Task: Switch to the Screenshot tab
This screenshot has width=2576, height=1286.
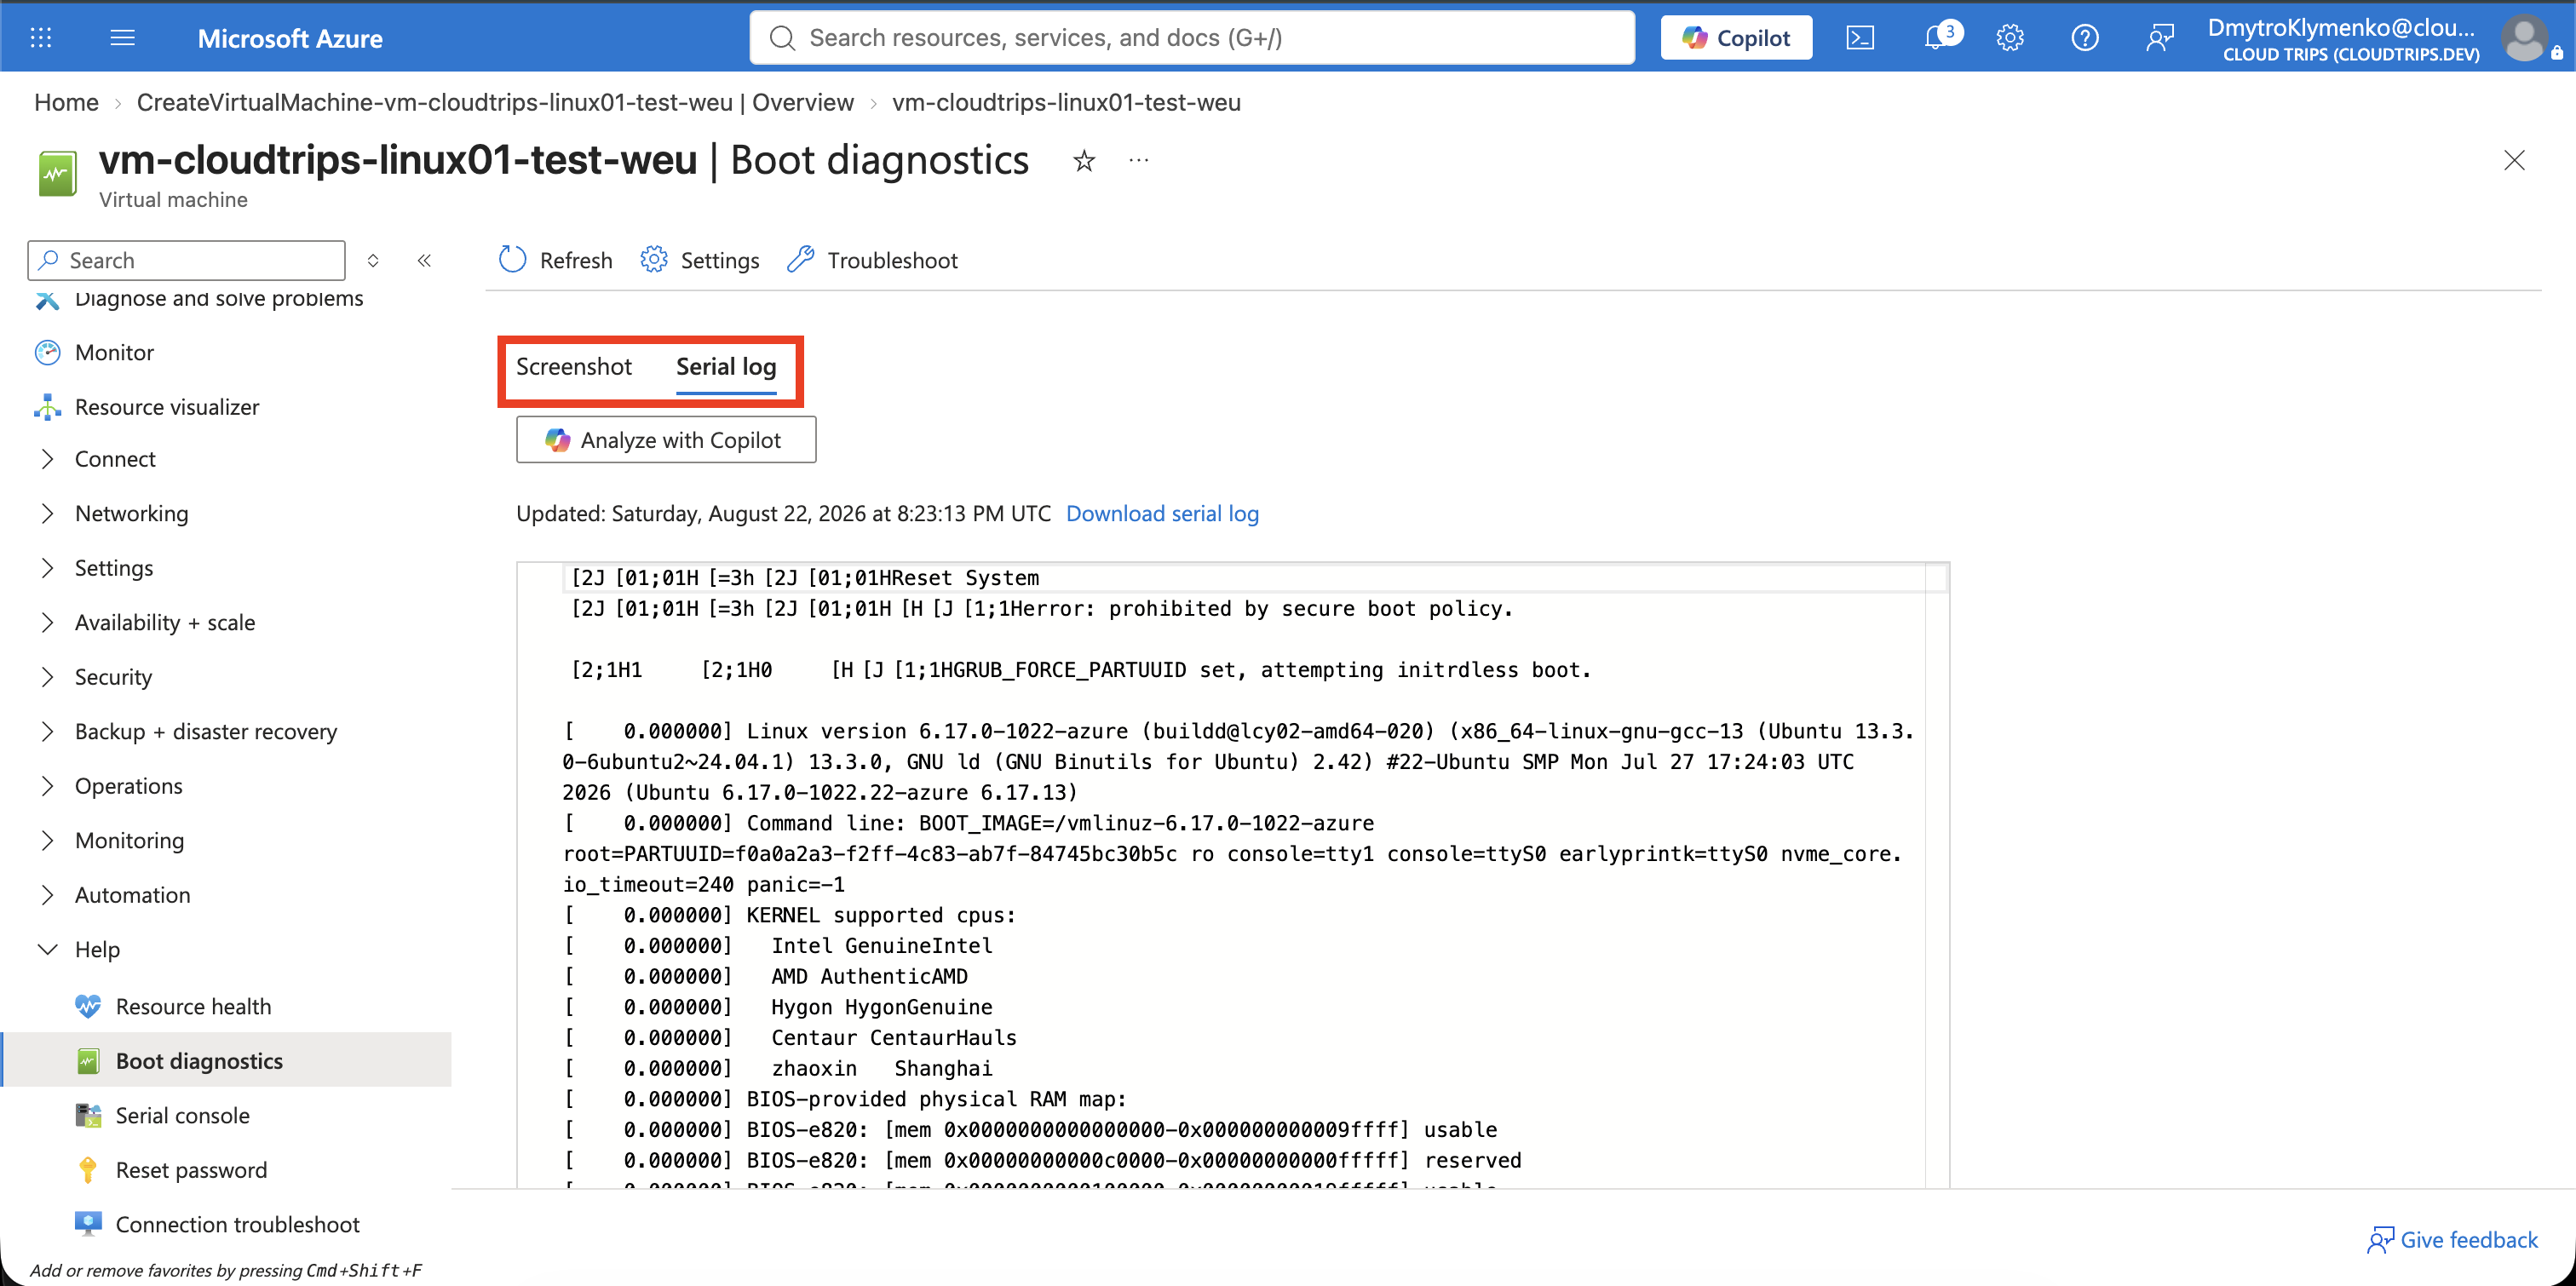Action: pos(574,367)
